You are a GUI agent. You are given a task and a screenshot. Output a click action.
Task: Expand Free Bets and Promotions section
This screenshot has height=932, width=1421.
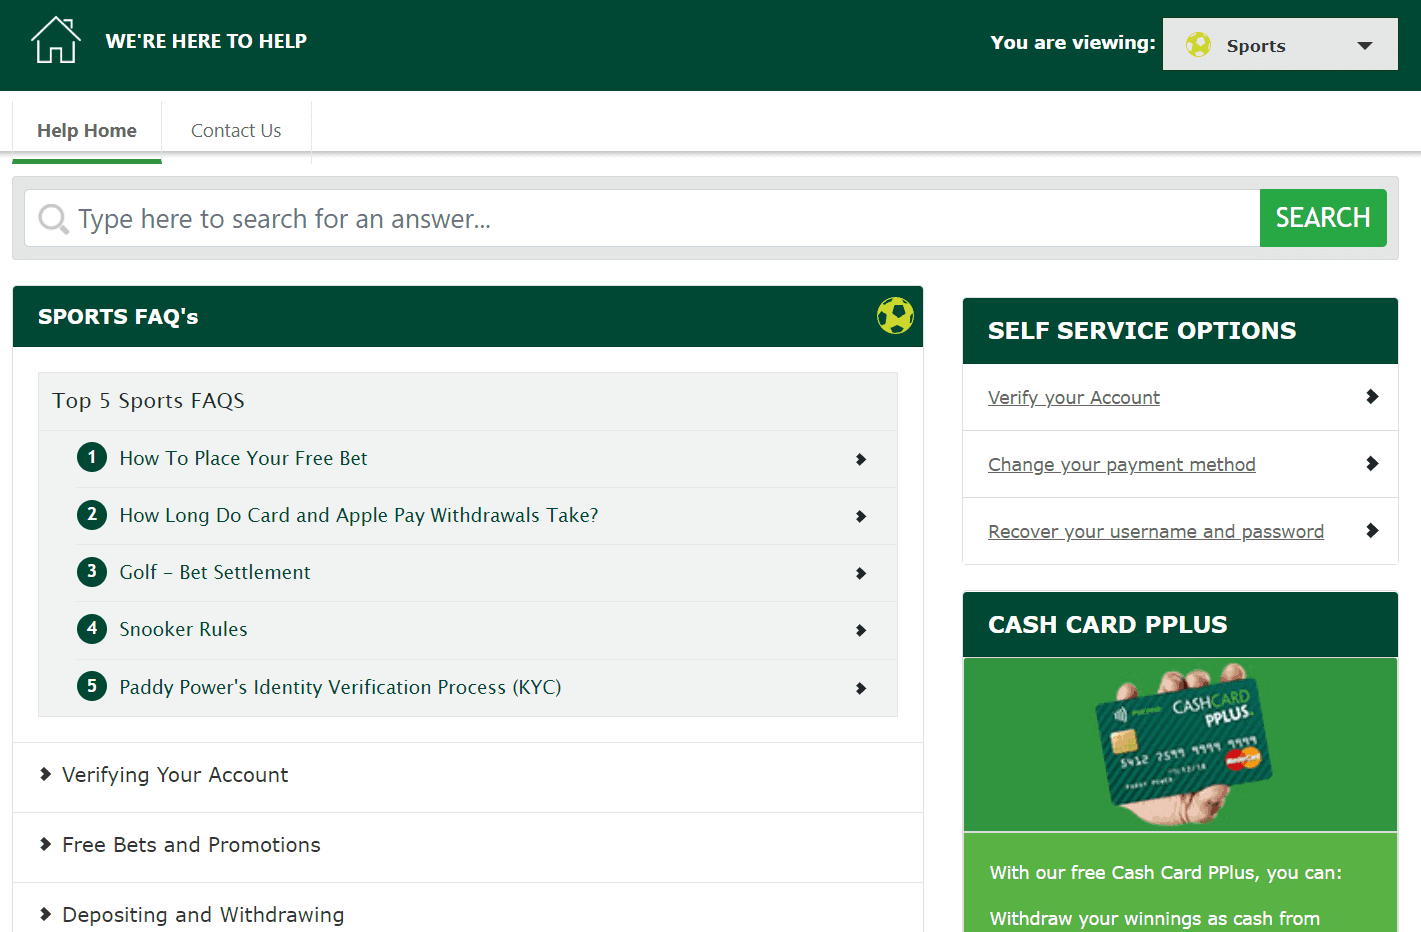pos(468,845)
